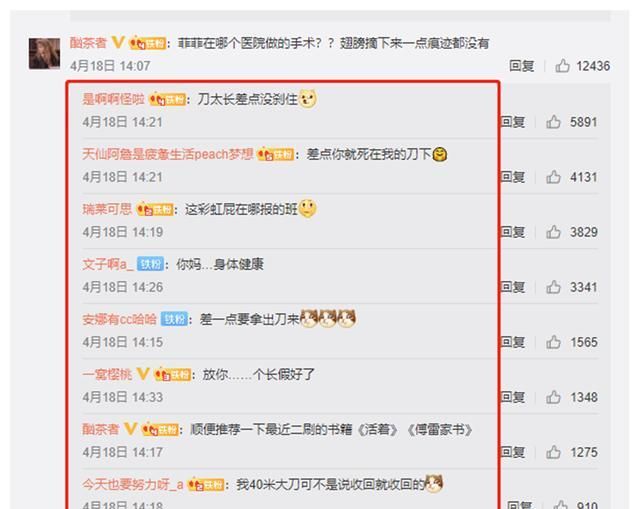Open the top commenter's avatar photo
The width and height of the screenshot is (640, 509).
click(x=44, y=53)
